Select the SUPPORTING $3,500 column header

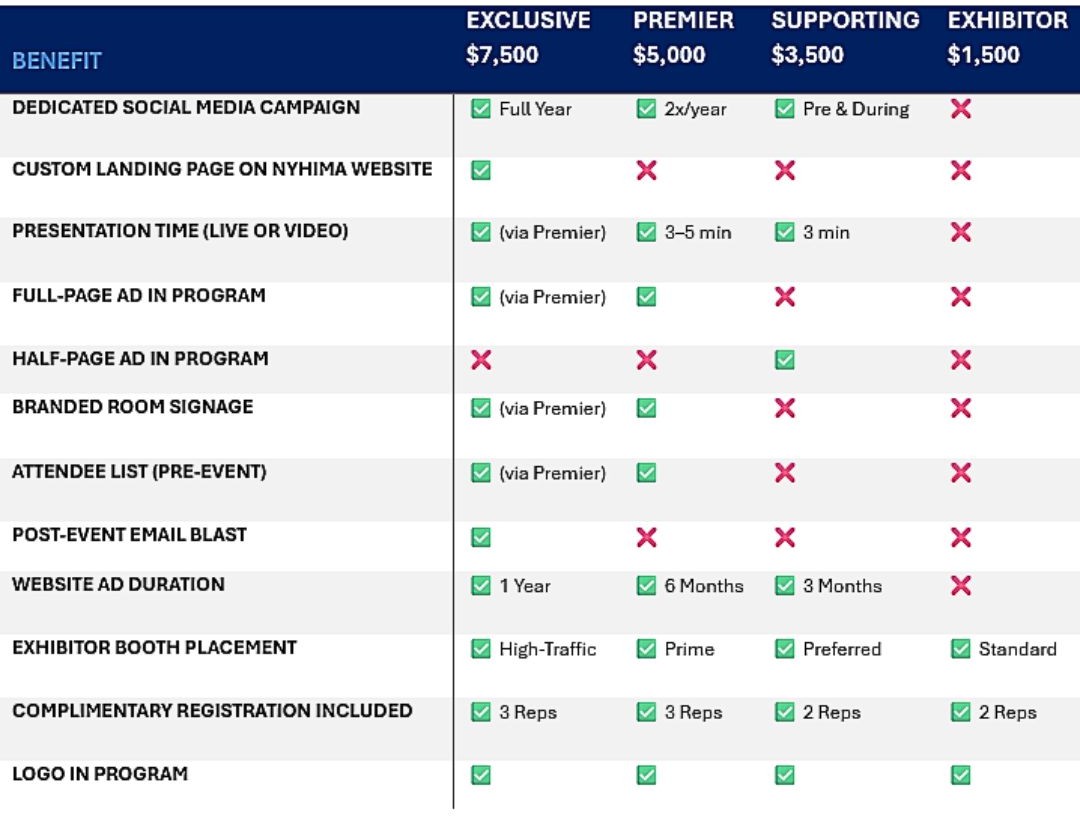click(x=845, y=38)
